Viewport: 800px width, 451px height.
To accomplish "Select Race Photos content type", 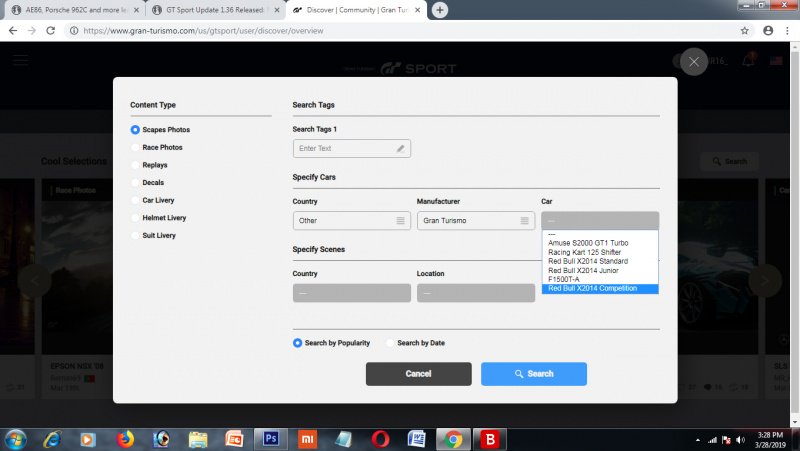I will [x=157, y=147].
